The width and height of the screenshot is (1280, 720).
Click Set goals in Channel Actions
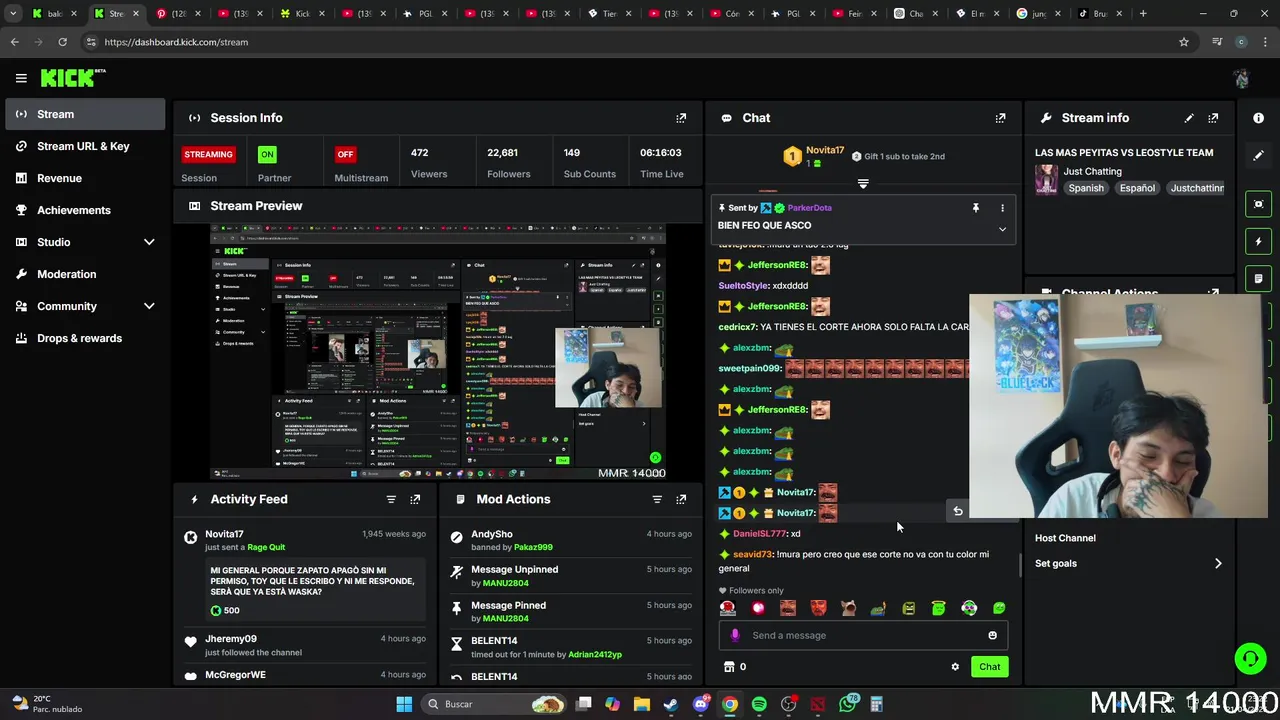(1056, 564)
